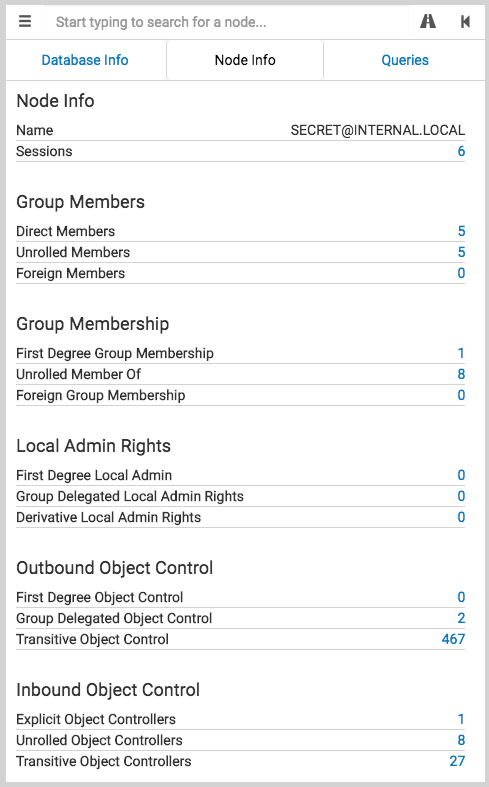Click the pathfinding road icon
Screen dimensions: 489x787
point(428,22)
